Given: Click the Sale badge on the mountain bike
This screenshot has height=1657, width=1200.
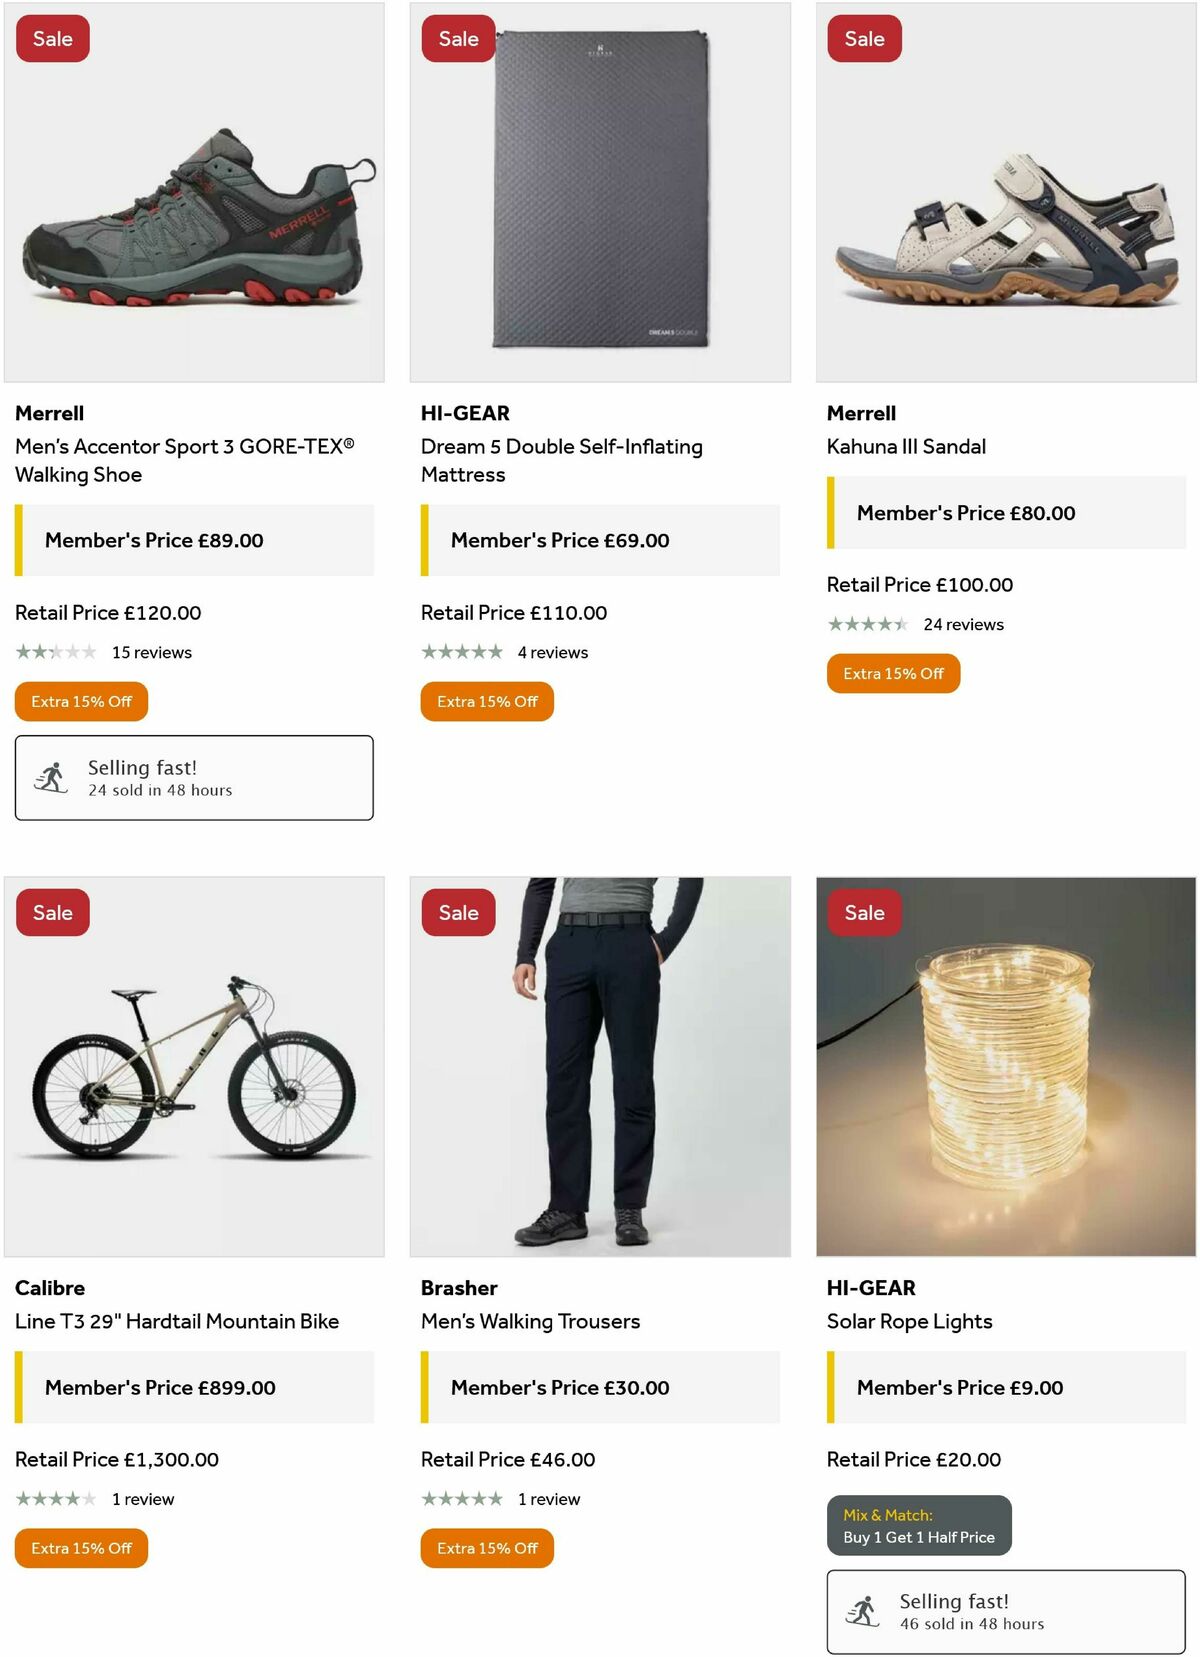Looking at the screenshot, I should [x=51, y=912].
